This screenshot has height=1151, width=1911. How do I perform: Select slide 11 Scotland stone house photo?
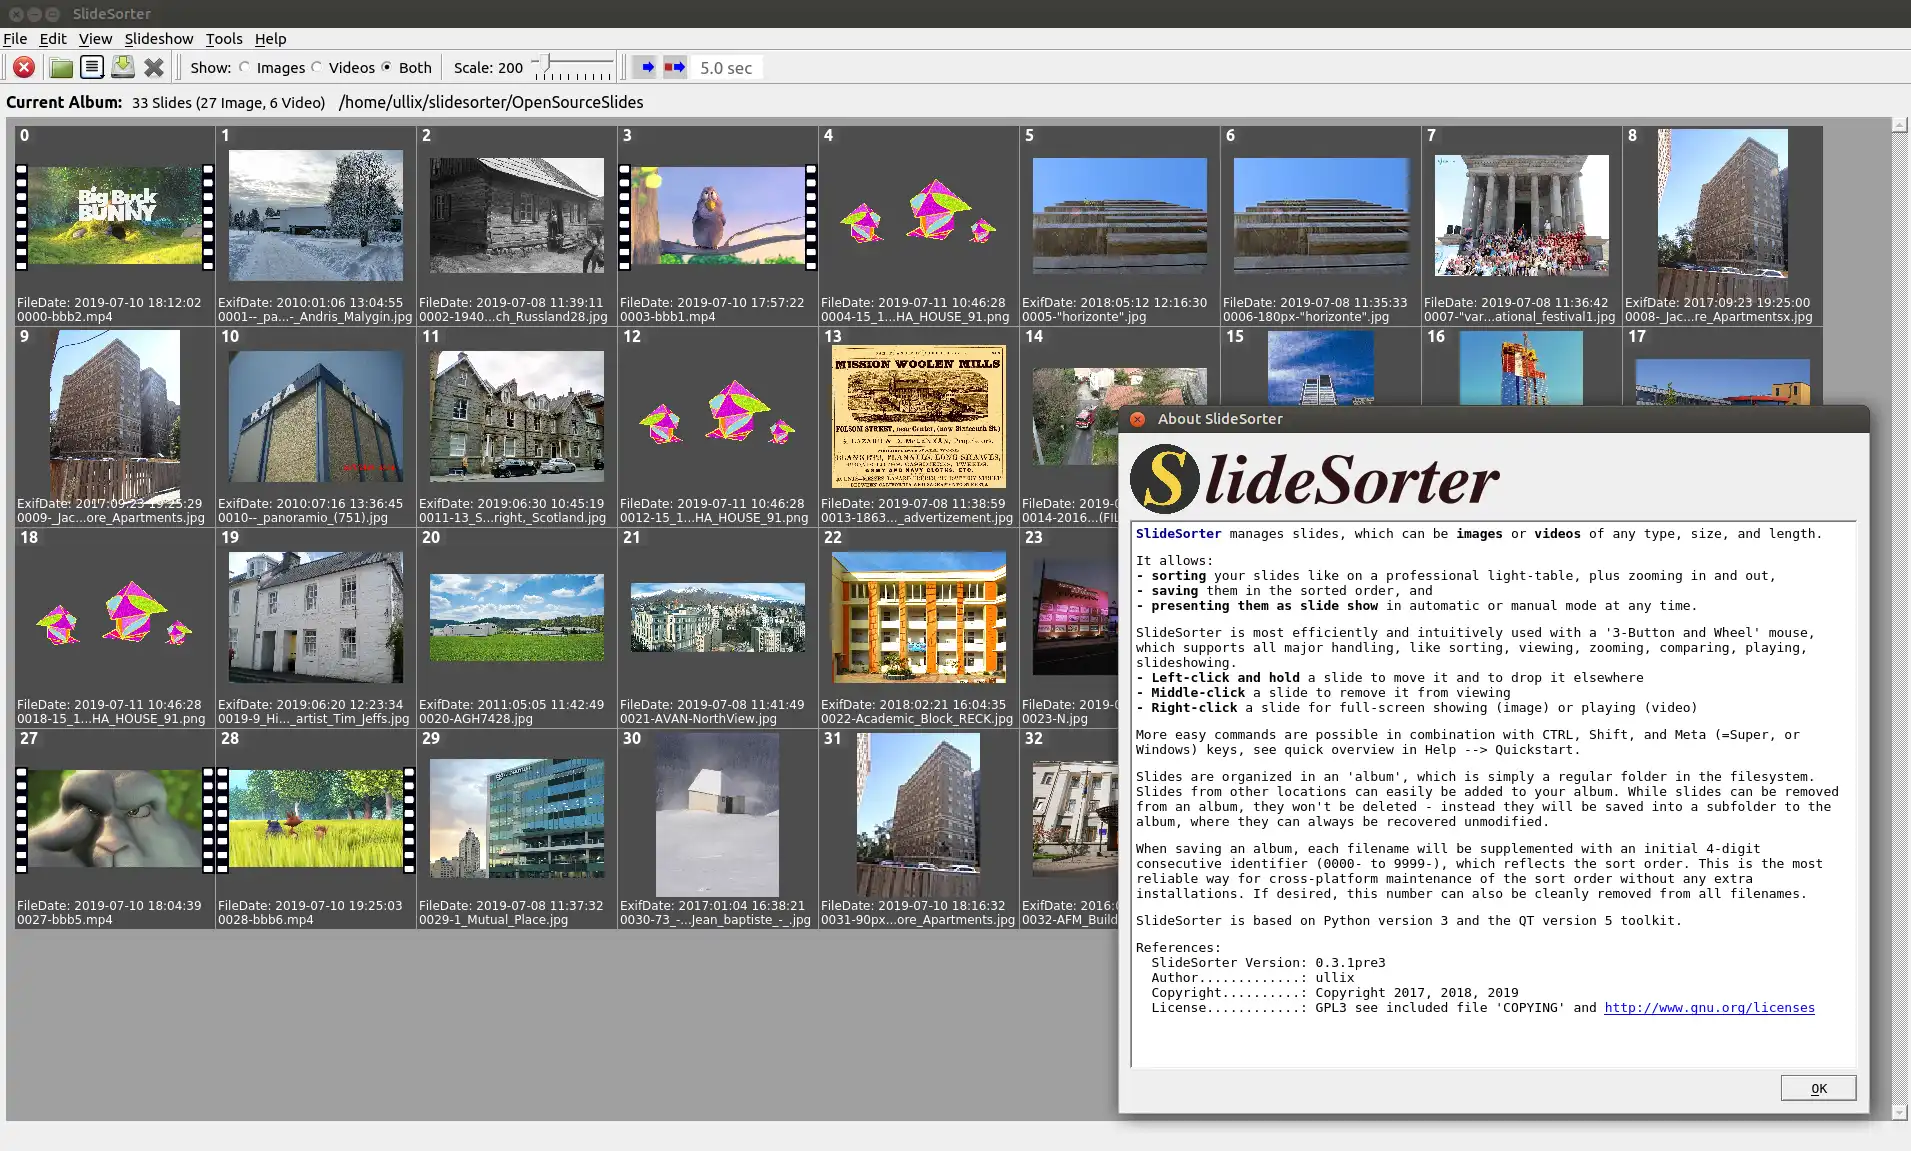point(517,417)
